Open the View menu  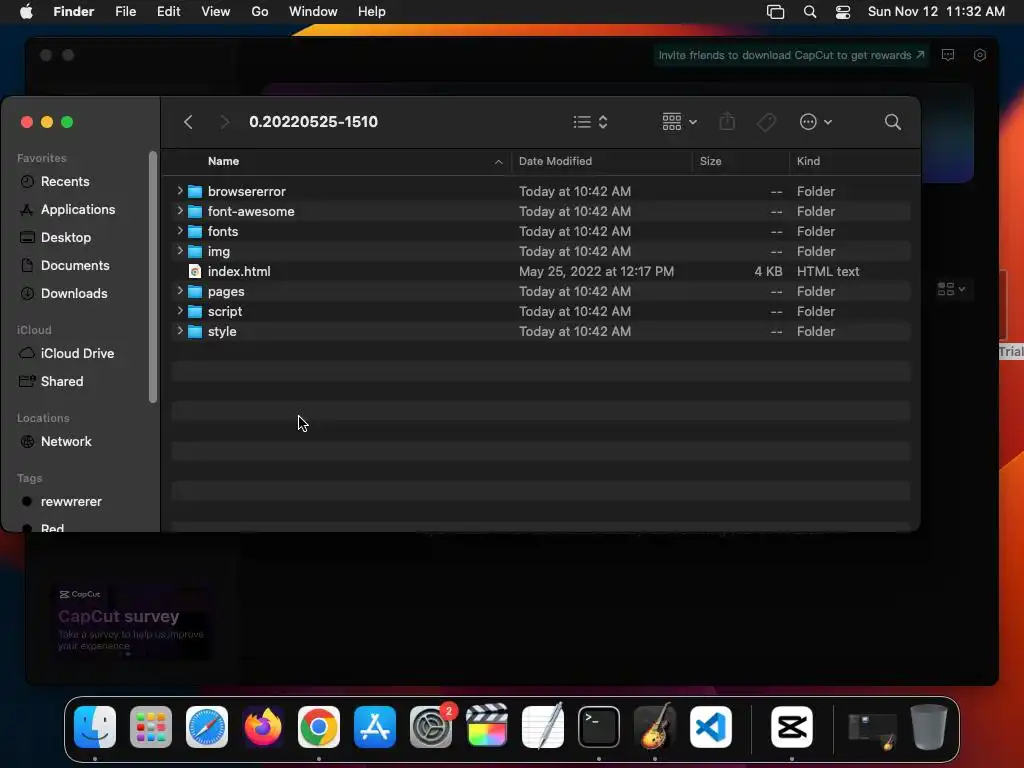point(216,12)
